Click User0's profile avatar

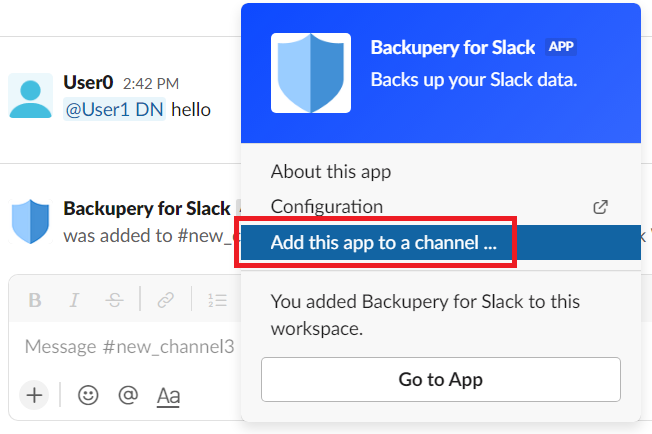tap(31, 96)
